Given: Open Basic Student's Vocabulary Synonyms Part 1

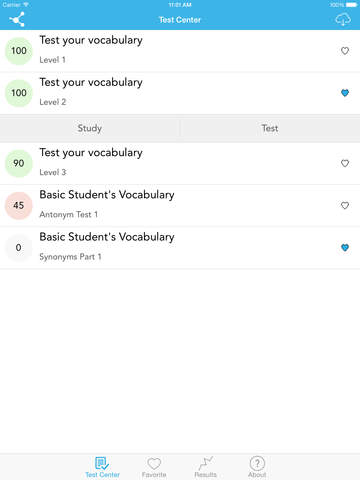Looking at the screenshot, I should tap(180, 247).
